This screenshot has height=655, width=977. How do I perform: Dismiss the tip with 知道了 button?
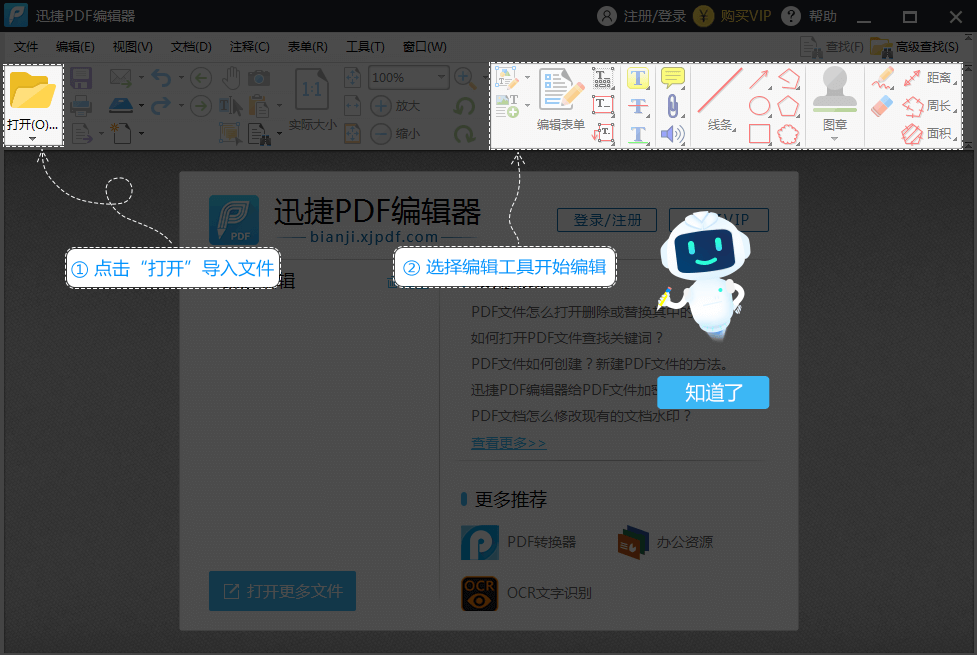click(x=712, y=392)
